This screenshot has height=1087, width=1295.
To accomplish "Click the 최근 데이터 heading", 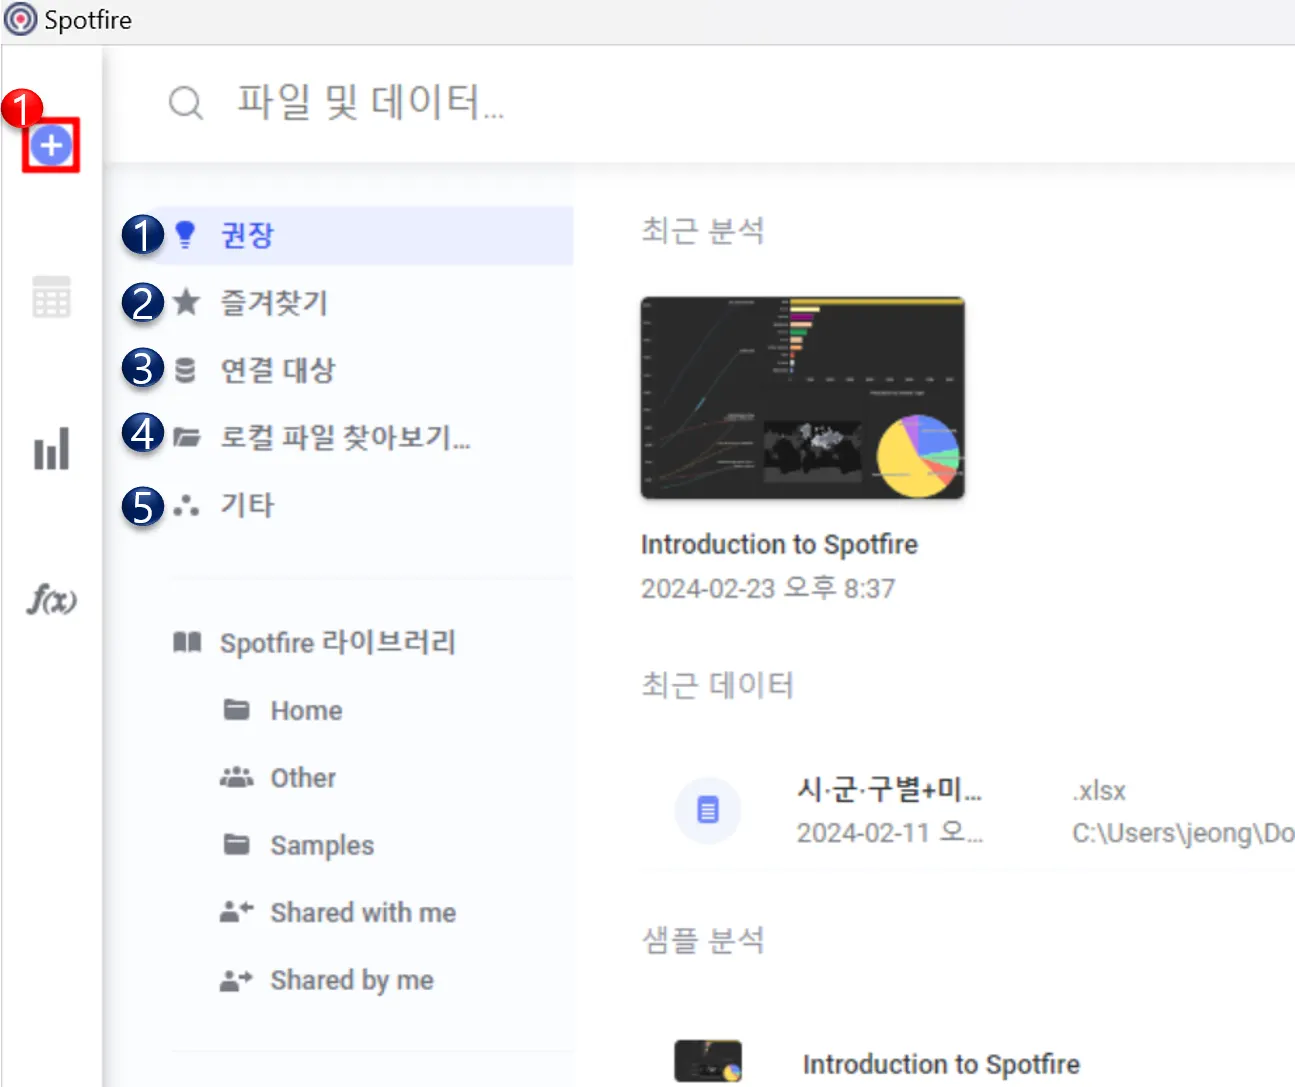I will point(717,686).
